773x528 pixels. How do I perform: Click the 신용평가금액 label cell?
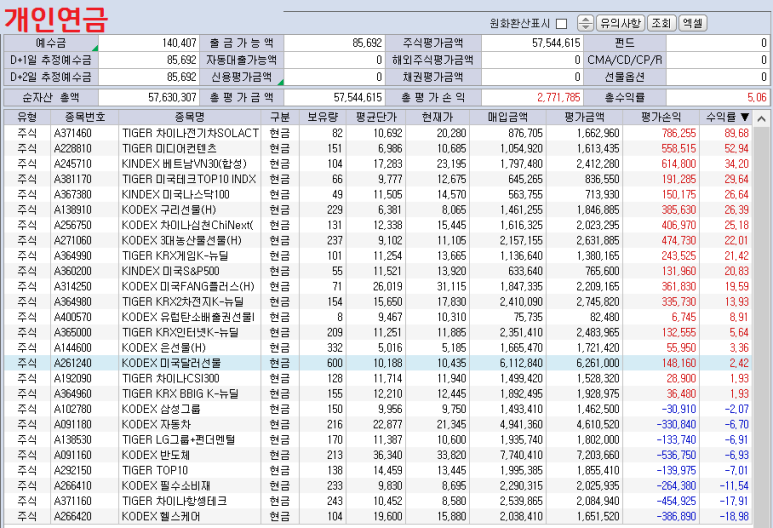242,77
